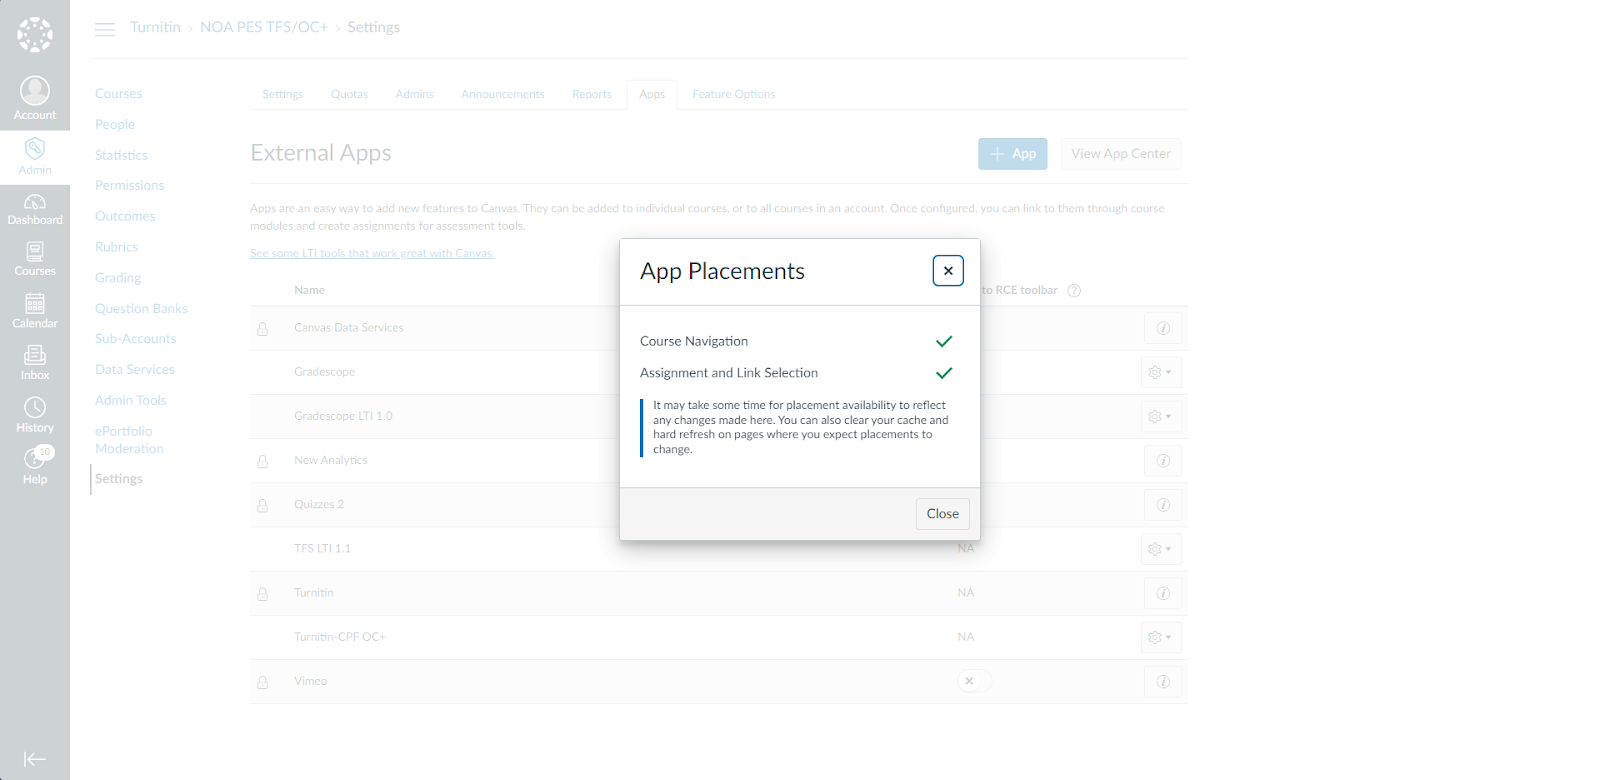This screenshot has height=780, width=1600.
Task: Select the Turnitin-CPF OC+ app name
Action: click(339, 637)
